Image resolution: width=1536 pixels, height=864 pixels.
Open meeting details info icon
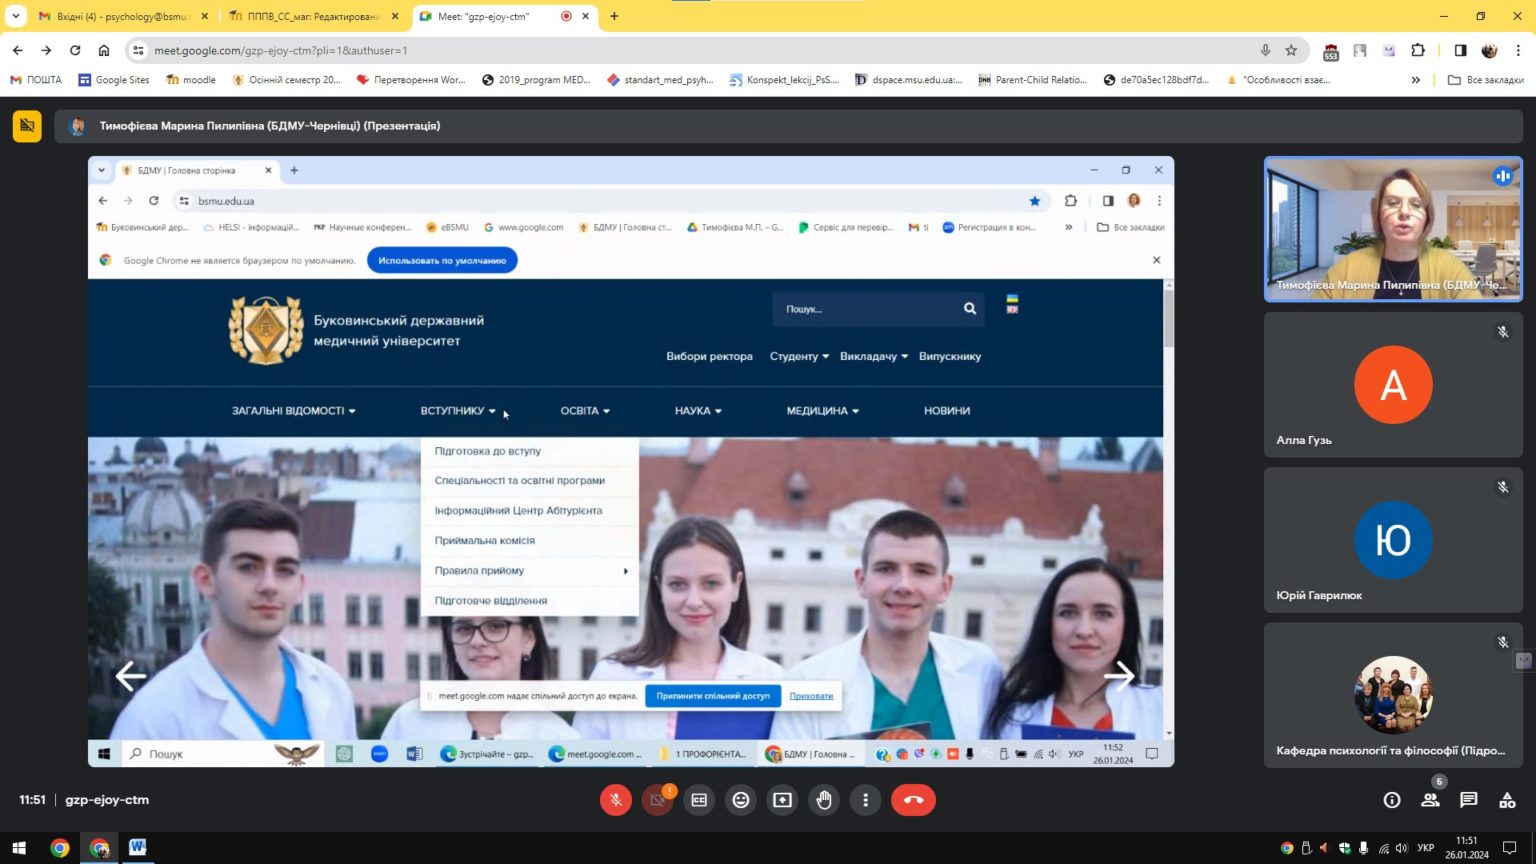click(1392, 800)
